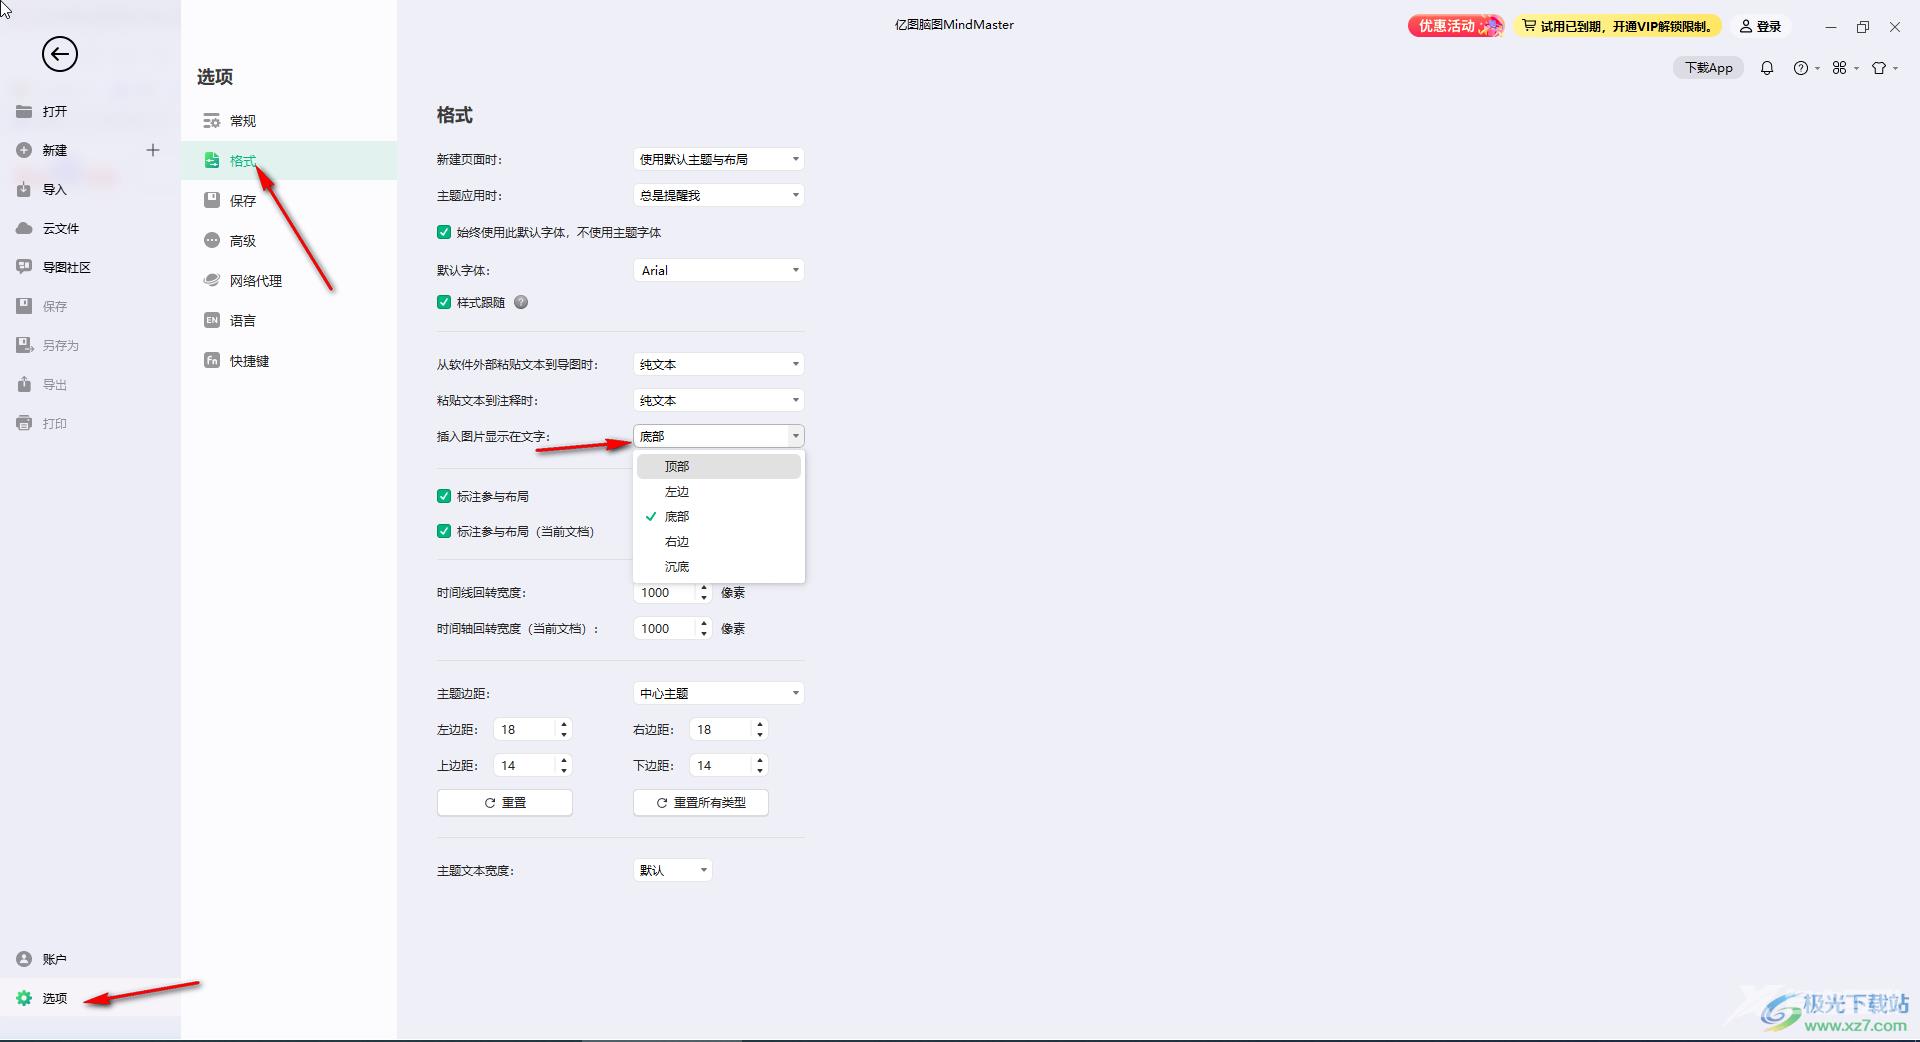Expand the 主题应用时 dropdown
The width and height of the screenshot is (1920, 1042).
(719, 195)
